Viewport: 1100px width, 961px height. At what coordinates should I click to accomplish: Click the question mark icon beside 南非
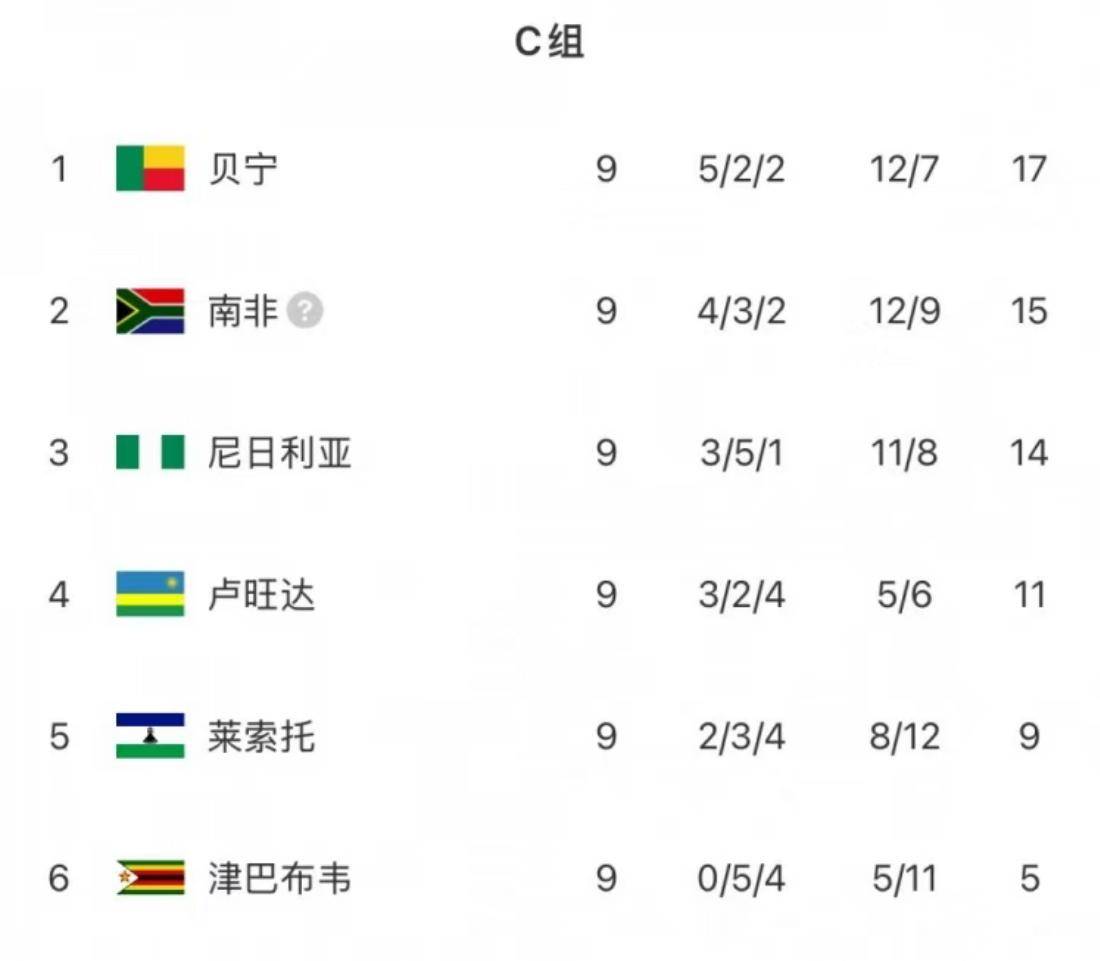pyautogui.click(x=305, y=311)
